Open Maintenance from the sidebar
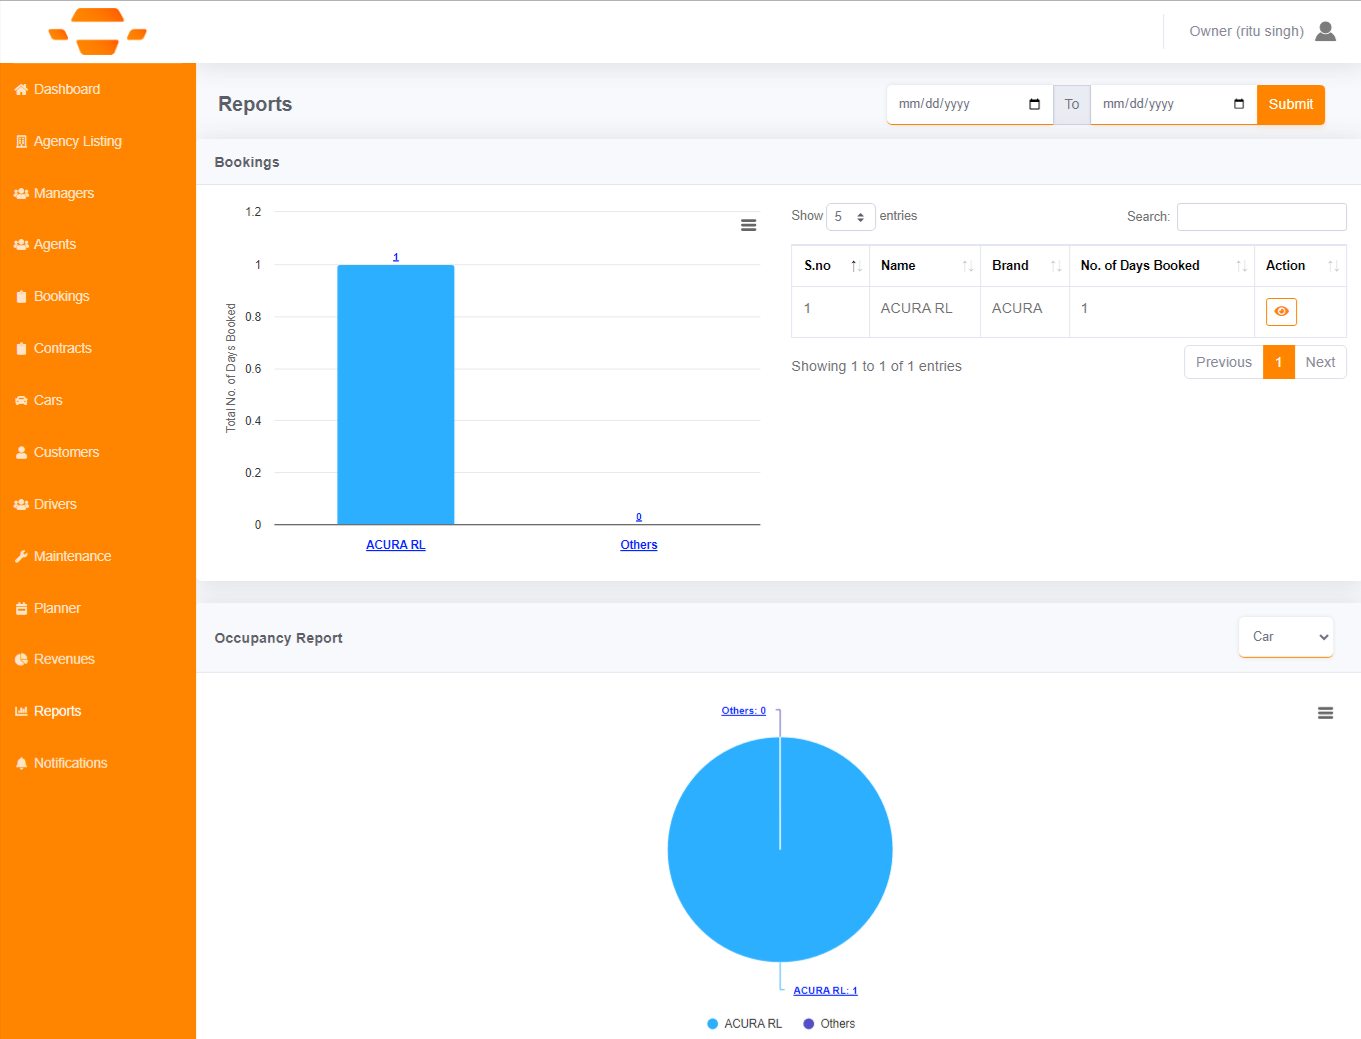 pos(72,556)
